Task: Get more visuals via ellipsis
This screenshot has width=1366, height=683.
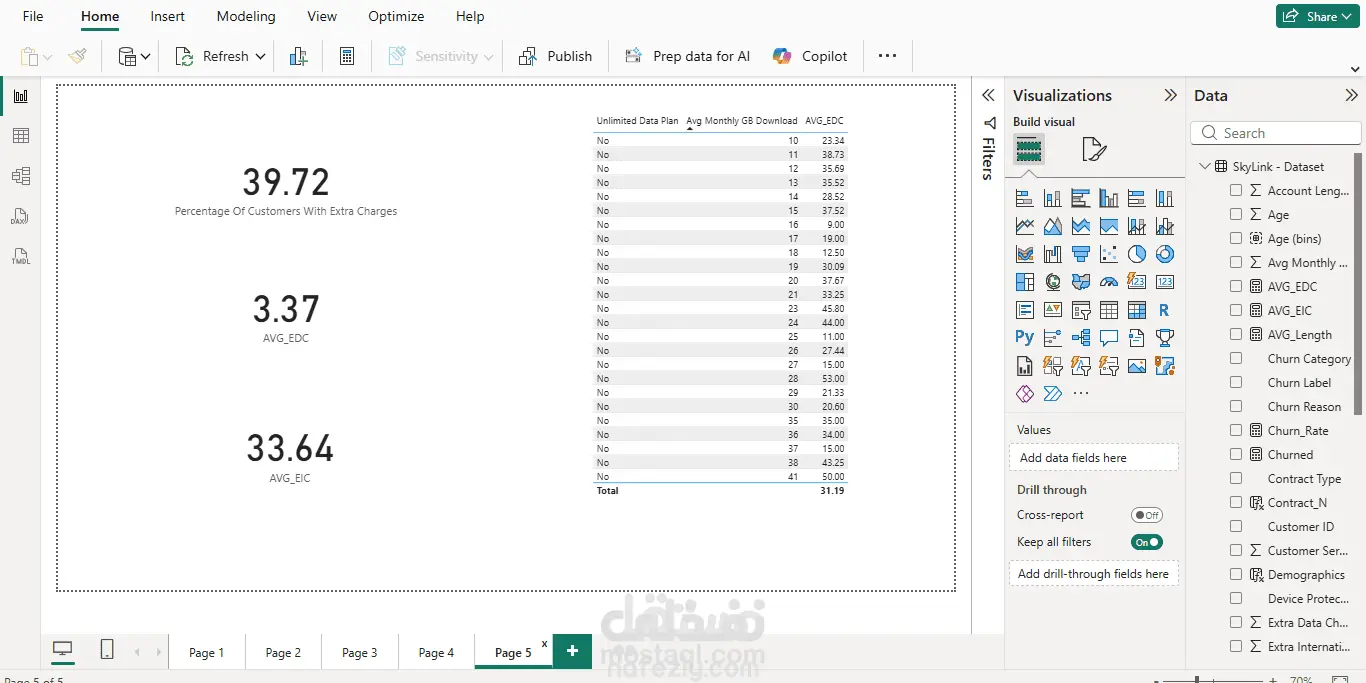Action: 1080,394
